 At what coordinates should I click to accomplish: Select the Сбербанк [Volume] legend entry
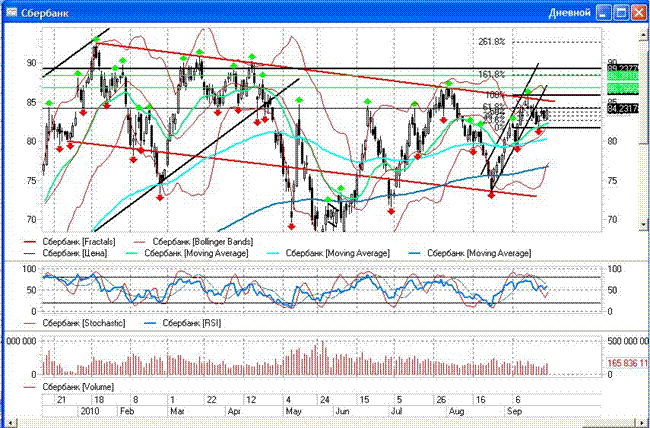(69, 387)
